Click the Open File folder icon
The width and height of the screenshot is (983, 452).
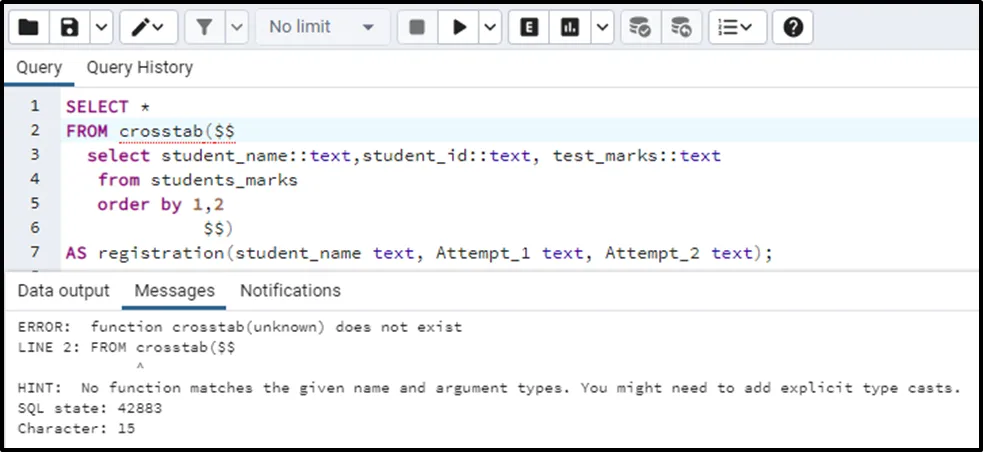[30, 27]
